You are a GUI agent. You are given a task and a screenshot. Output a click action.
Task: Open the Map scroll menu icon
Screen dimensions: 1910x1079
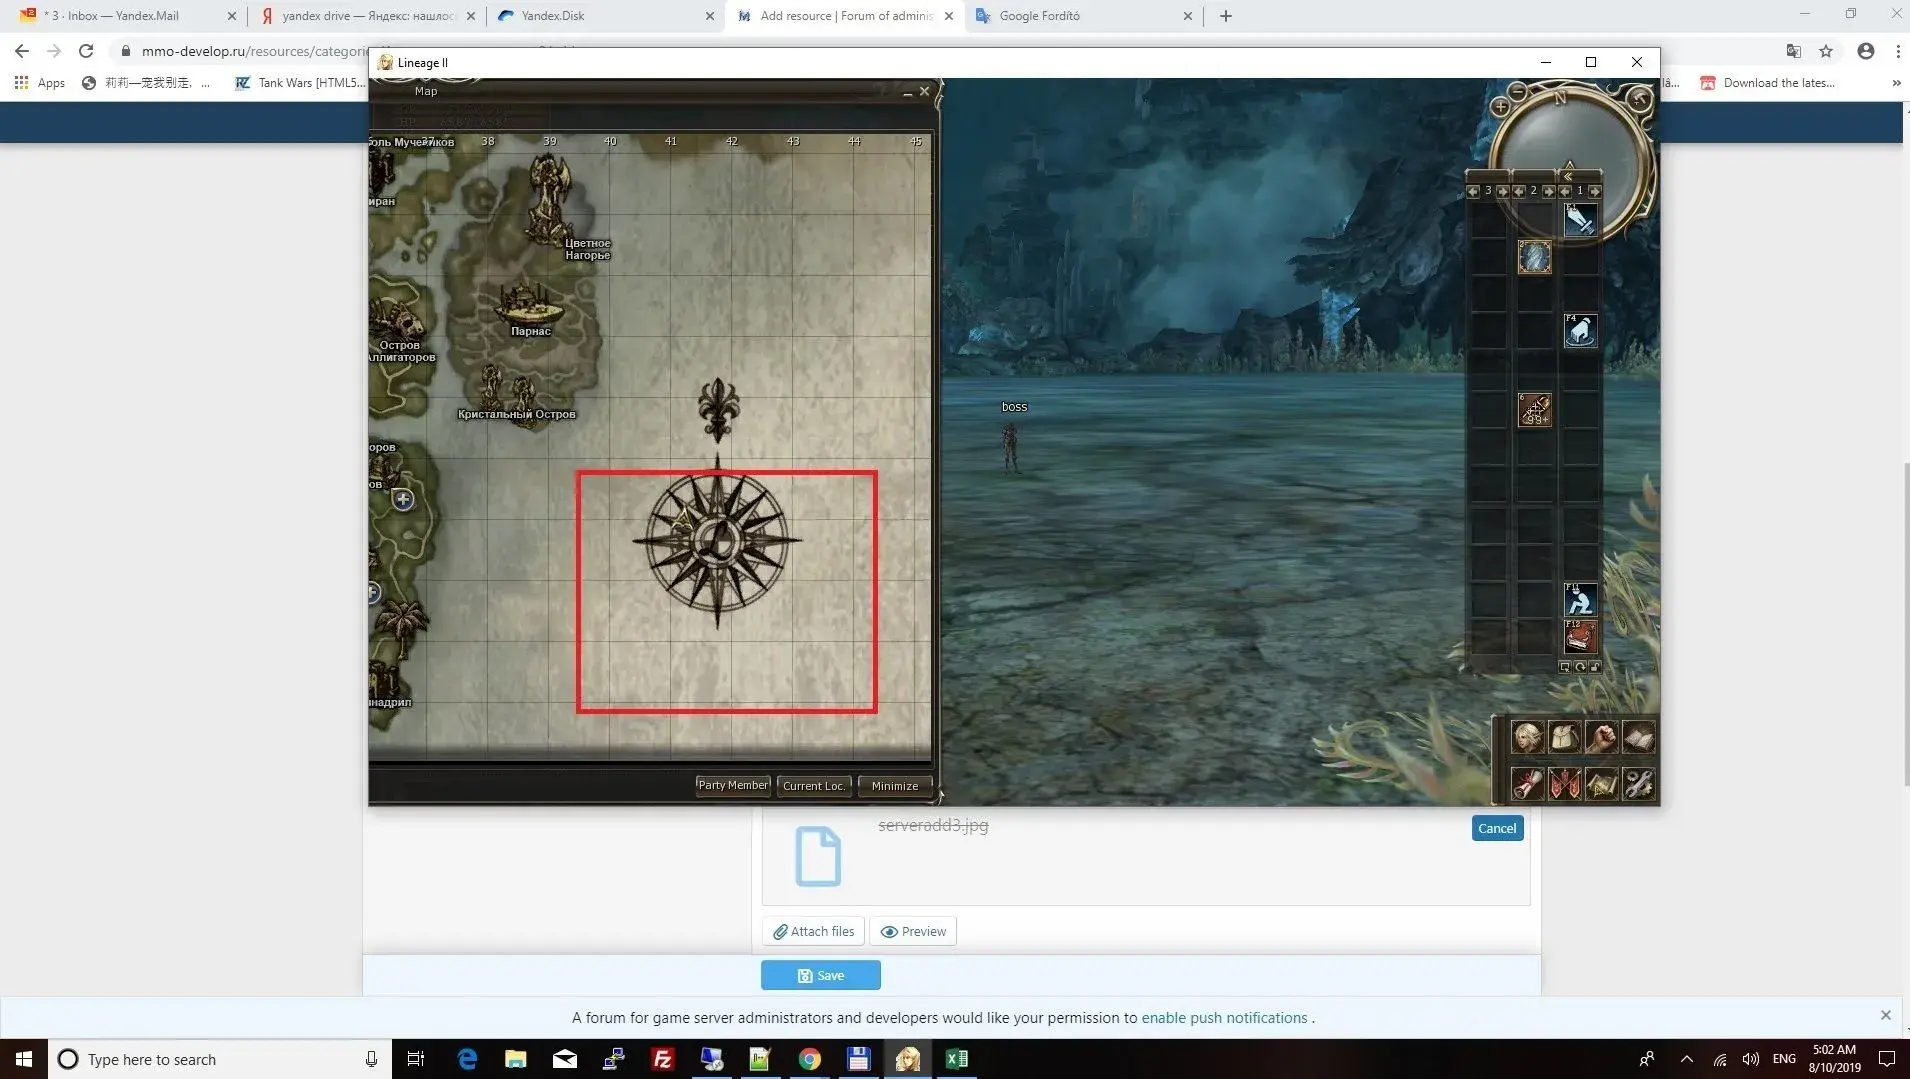[1601, 784]
